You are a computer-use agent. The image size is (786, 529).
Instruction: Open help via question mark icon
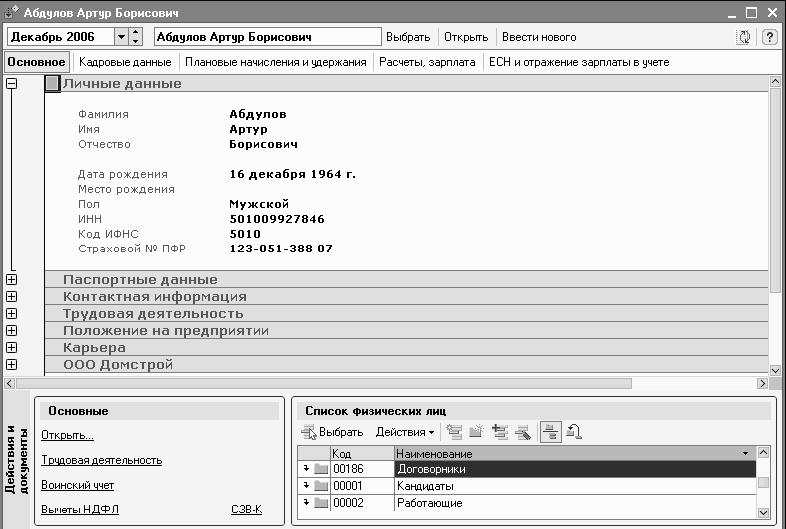pyautogui.click(x=769, y=37)
